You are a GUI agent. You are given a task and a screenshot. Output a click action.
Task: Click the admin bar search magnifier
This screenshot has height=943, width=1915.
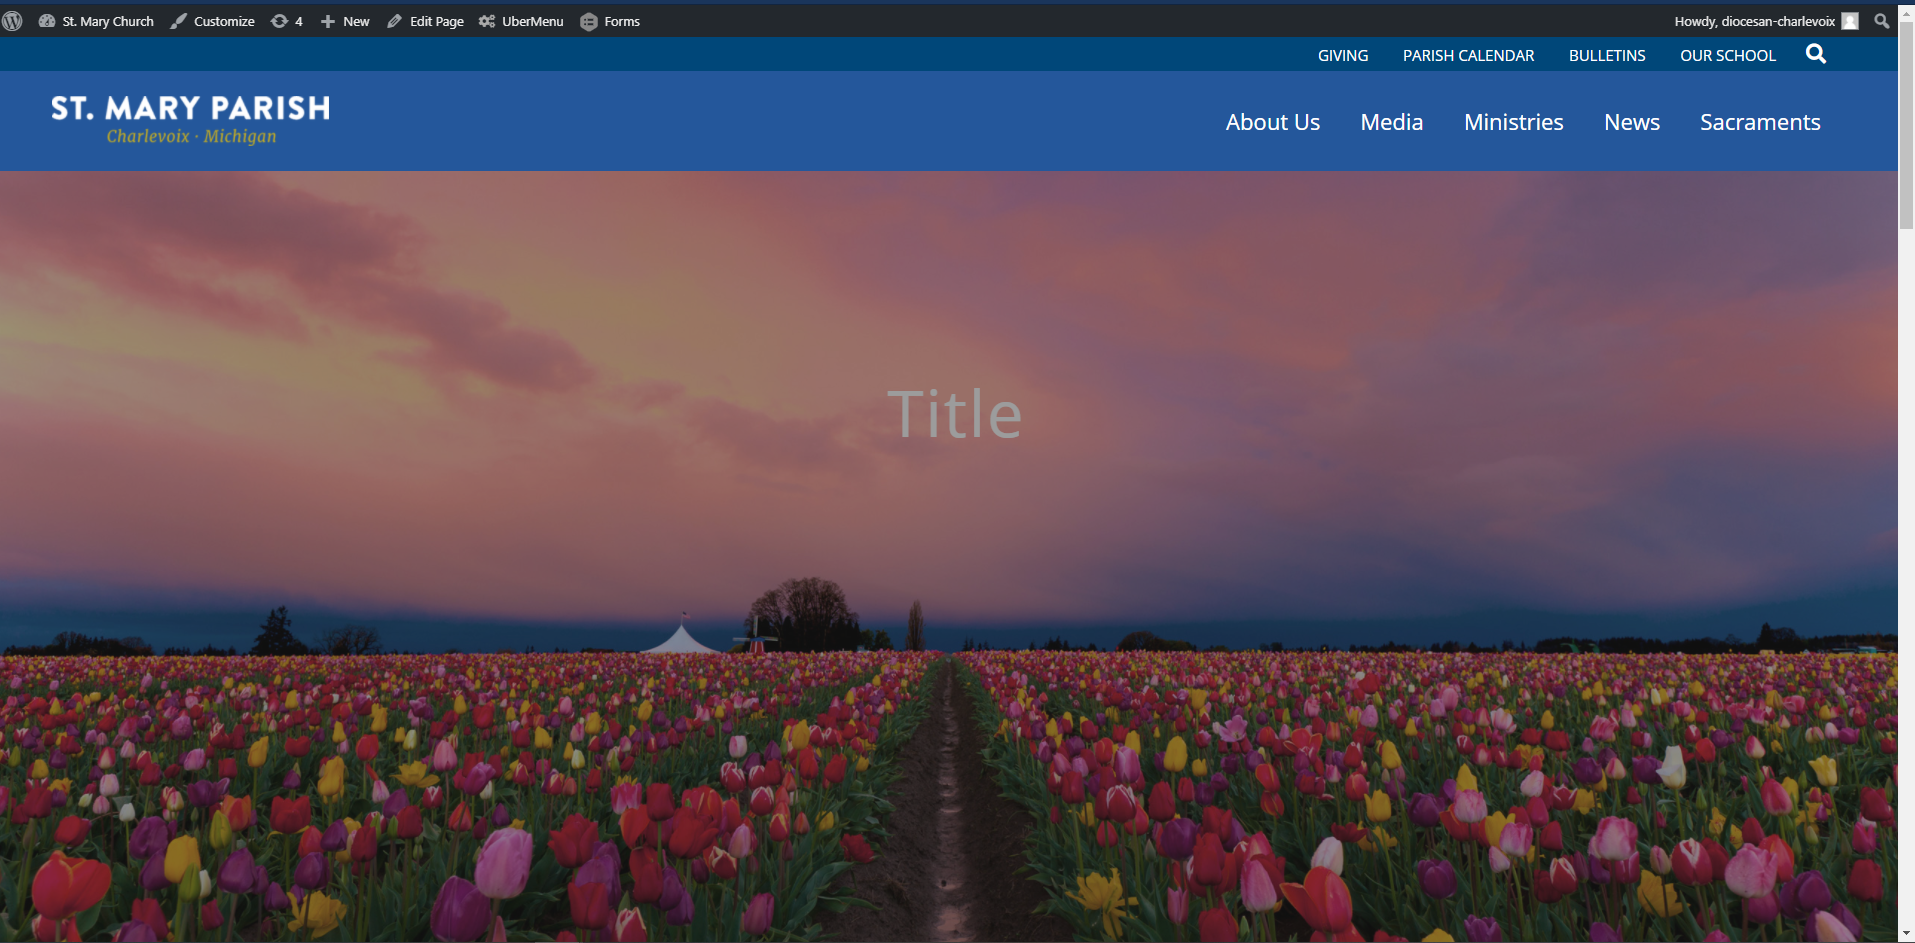1881,21
